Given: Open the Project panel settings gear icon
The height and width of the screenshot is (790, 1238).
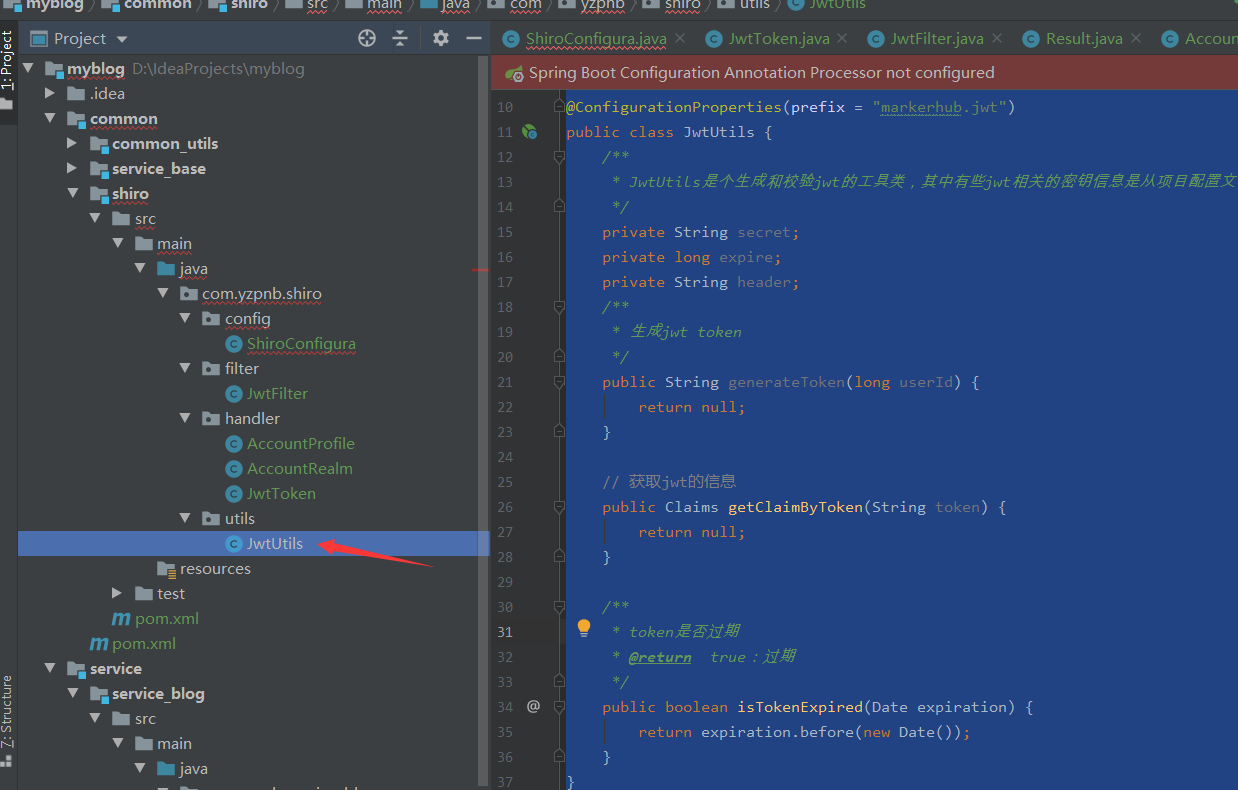Looking at the screenshot, I should click(439, 37).
